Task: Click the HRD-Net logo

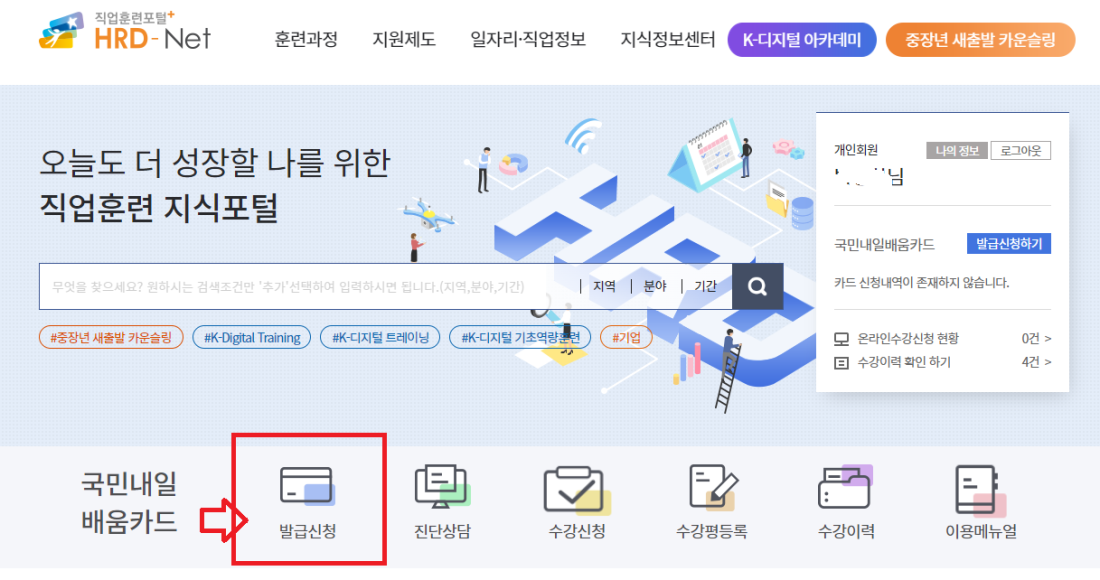Action: click(125, 32)
